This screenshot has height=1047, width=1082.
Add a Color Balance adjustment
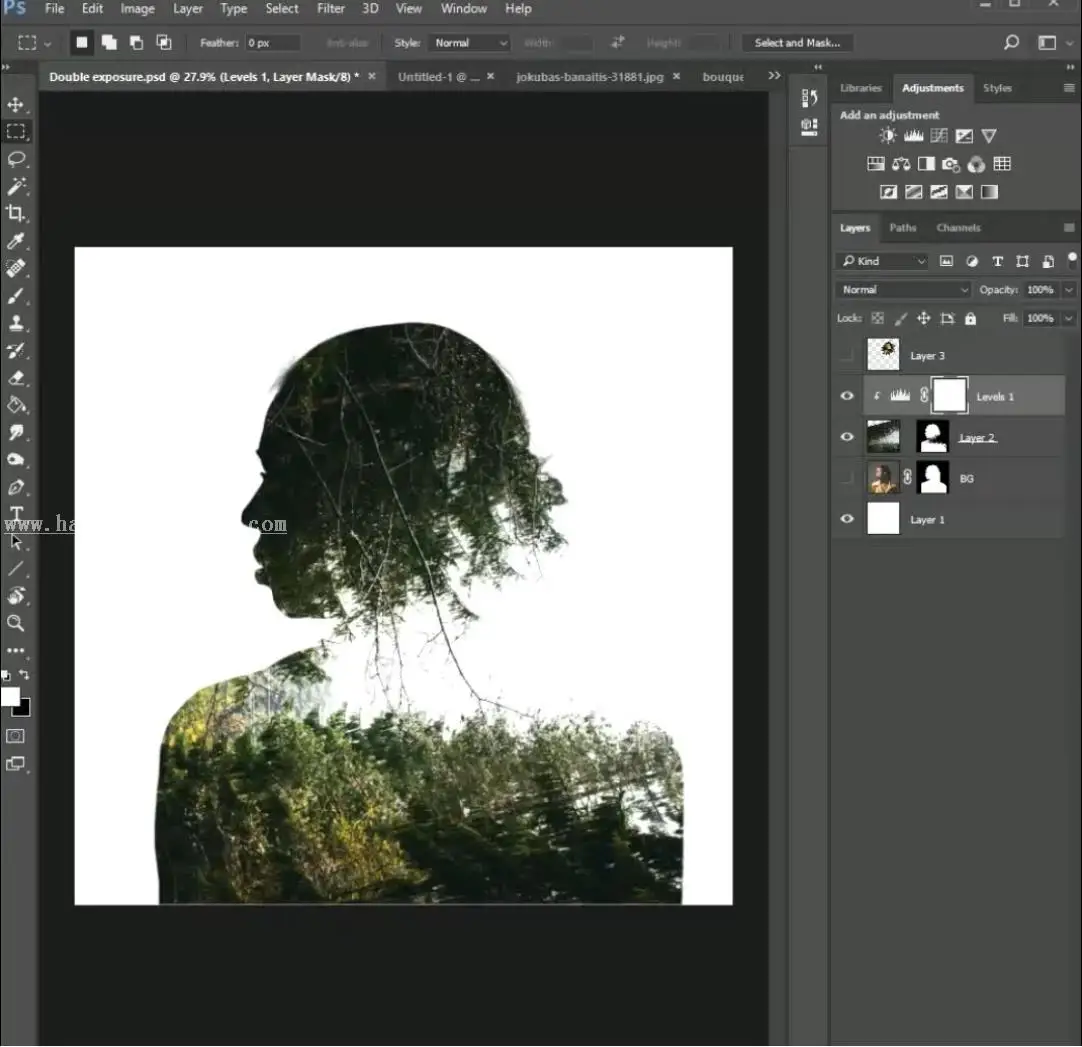pos(901,164)
